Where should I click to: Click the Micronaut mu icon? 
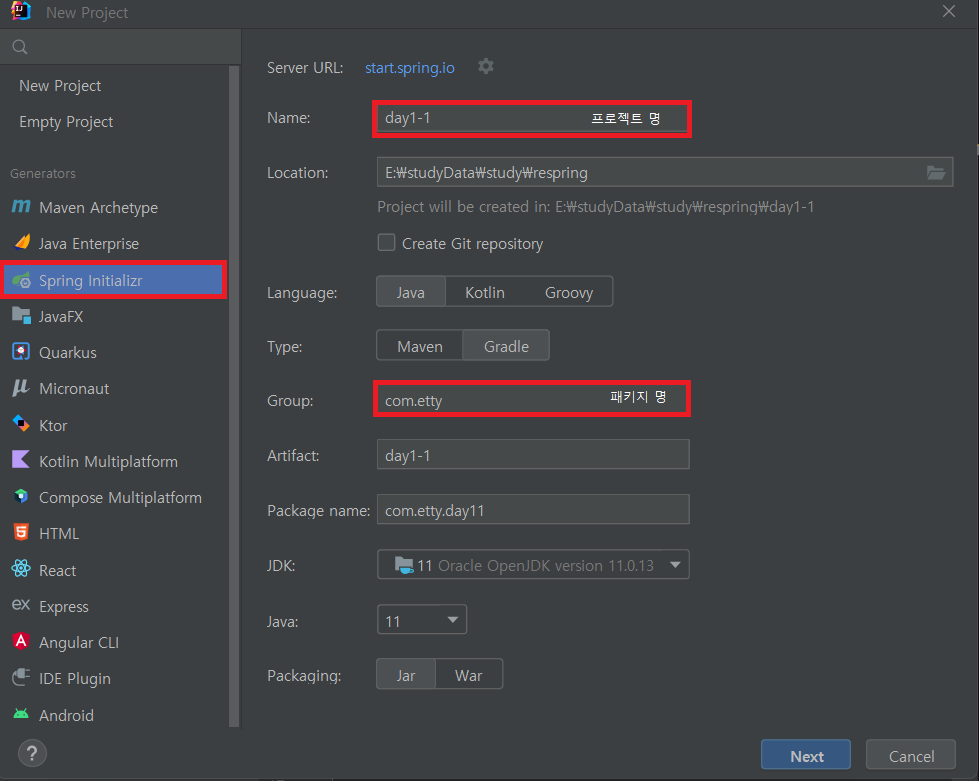click(21, 388)
